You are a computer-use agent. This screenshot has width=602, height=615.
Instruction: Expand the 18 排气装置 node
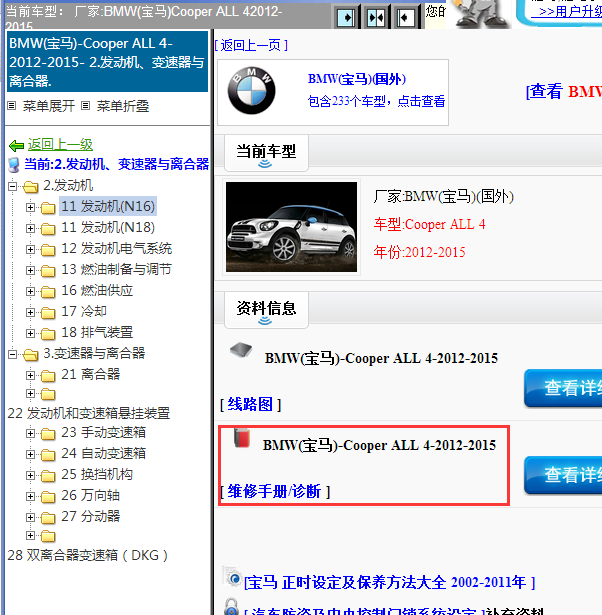point(30,333)
